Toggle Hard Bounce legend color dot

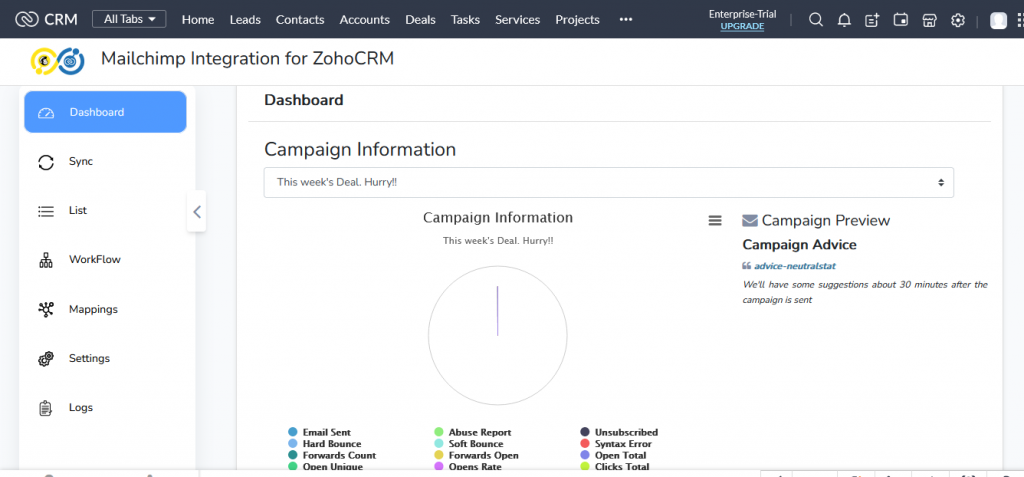click(293, 444)
